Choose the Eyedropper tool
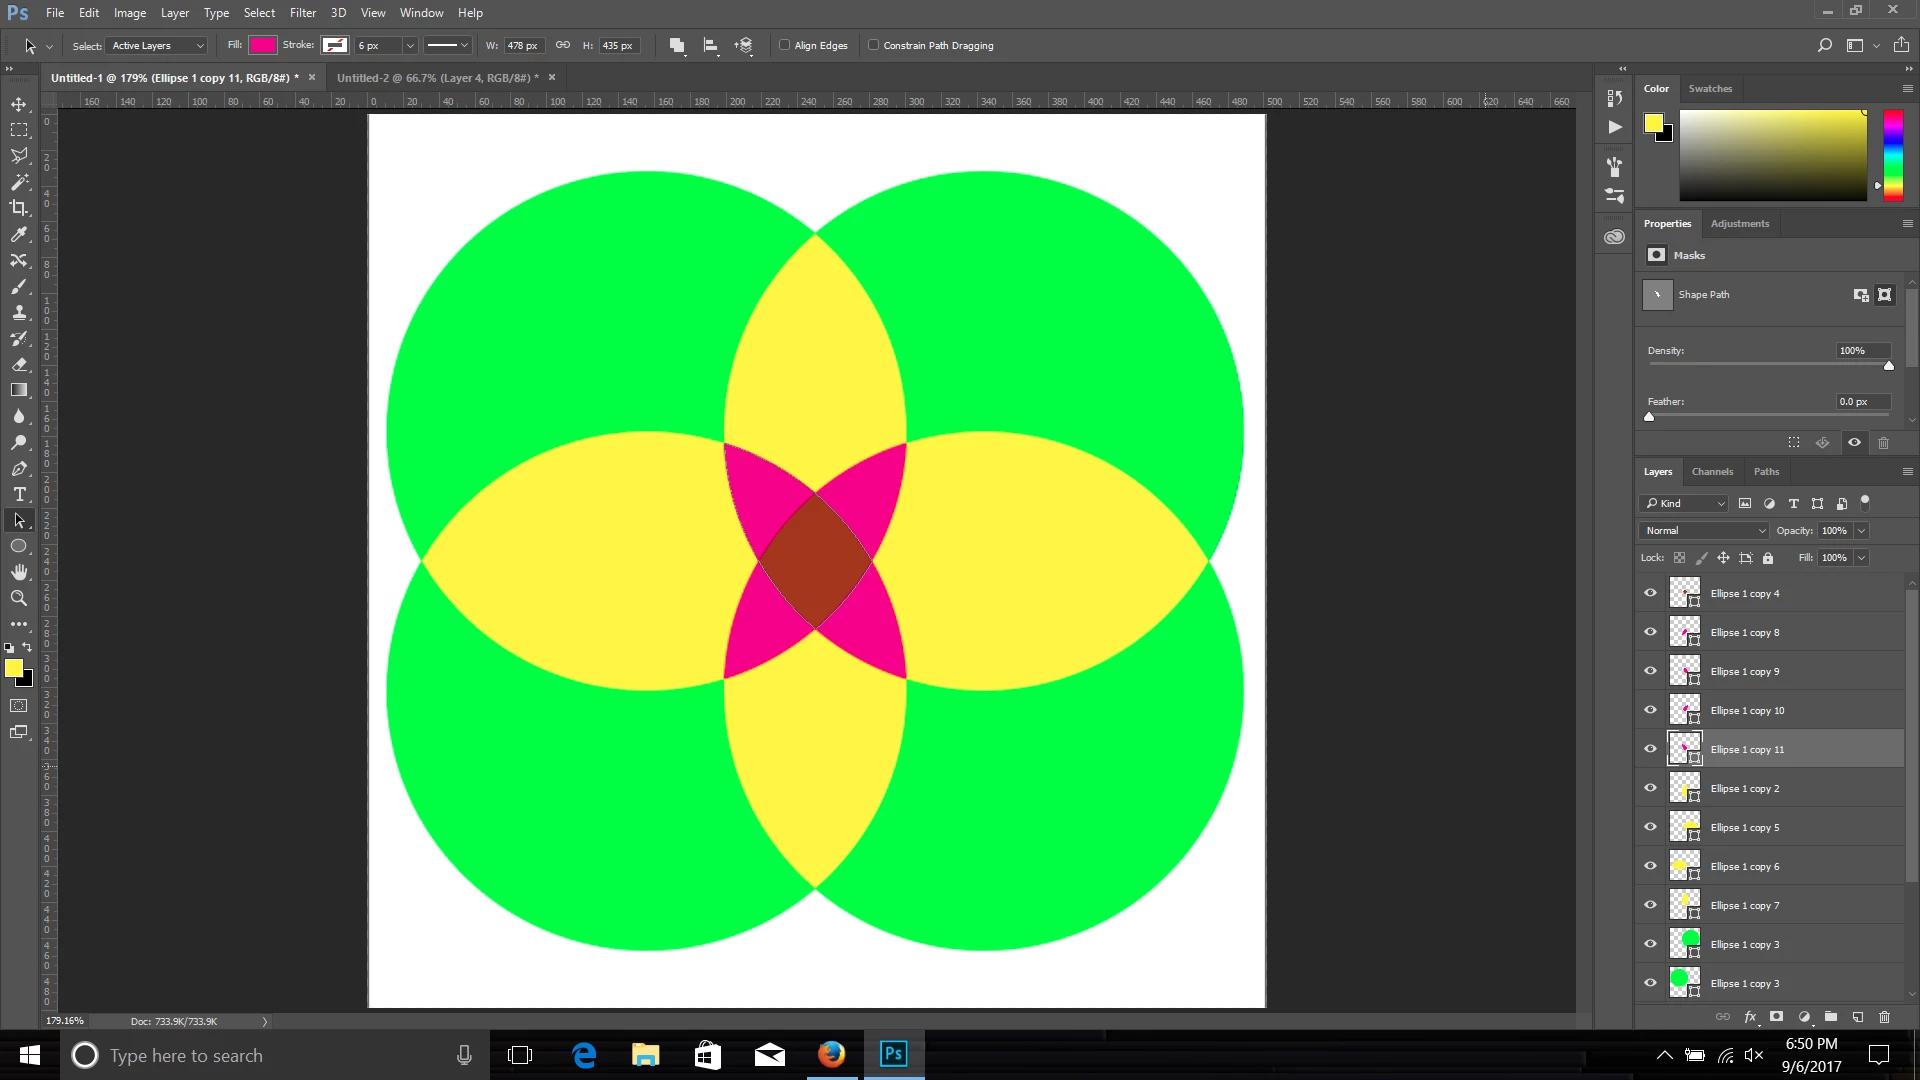The image size is (1920, 1080). [19, 234]
